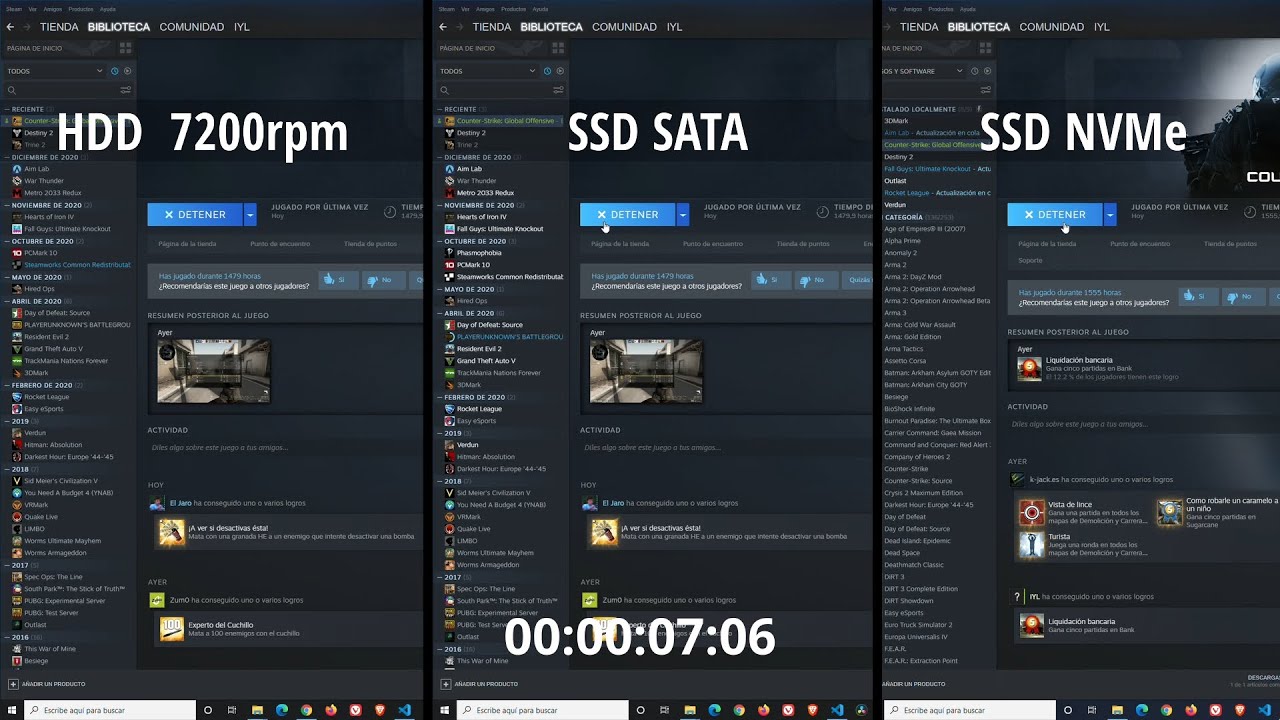The height and width of the screenshot is (720, 1280).
Task: Open TODOS dropdown in HDD window
Action: click(x=55, y=71)
